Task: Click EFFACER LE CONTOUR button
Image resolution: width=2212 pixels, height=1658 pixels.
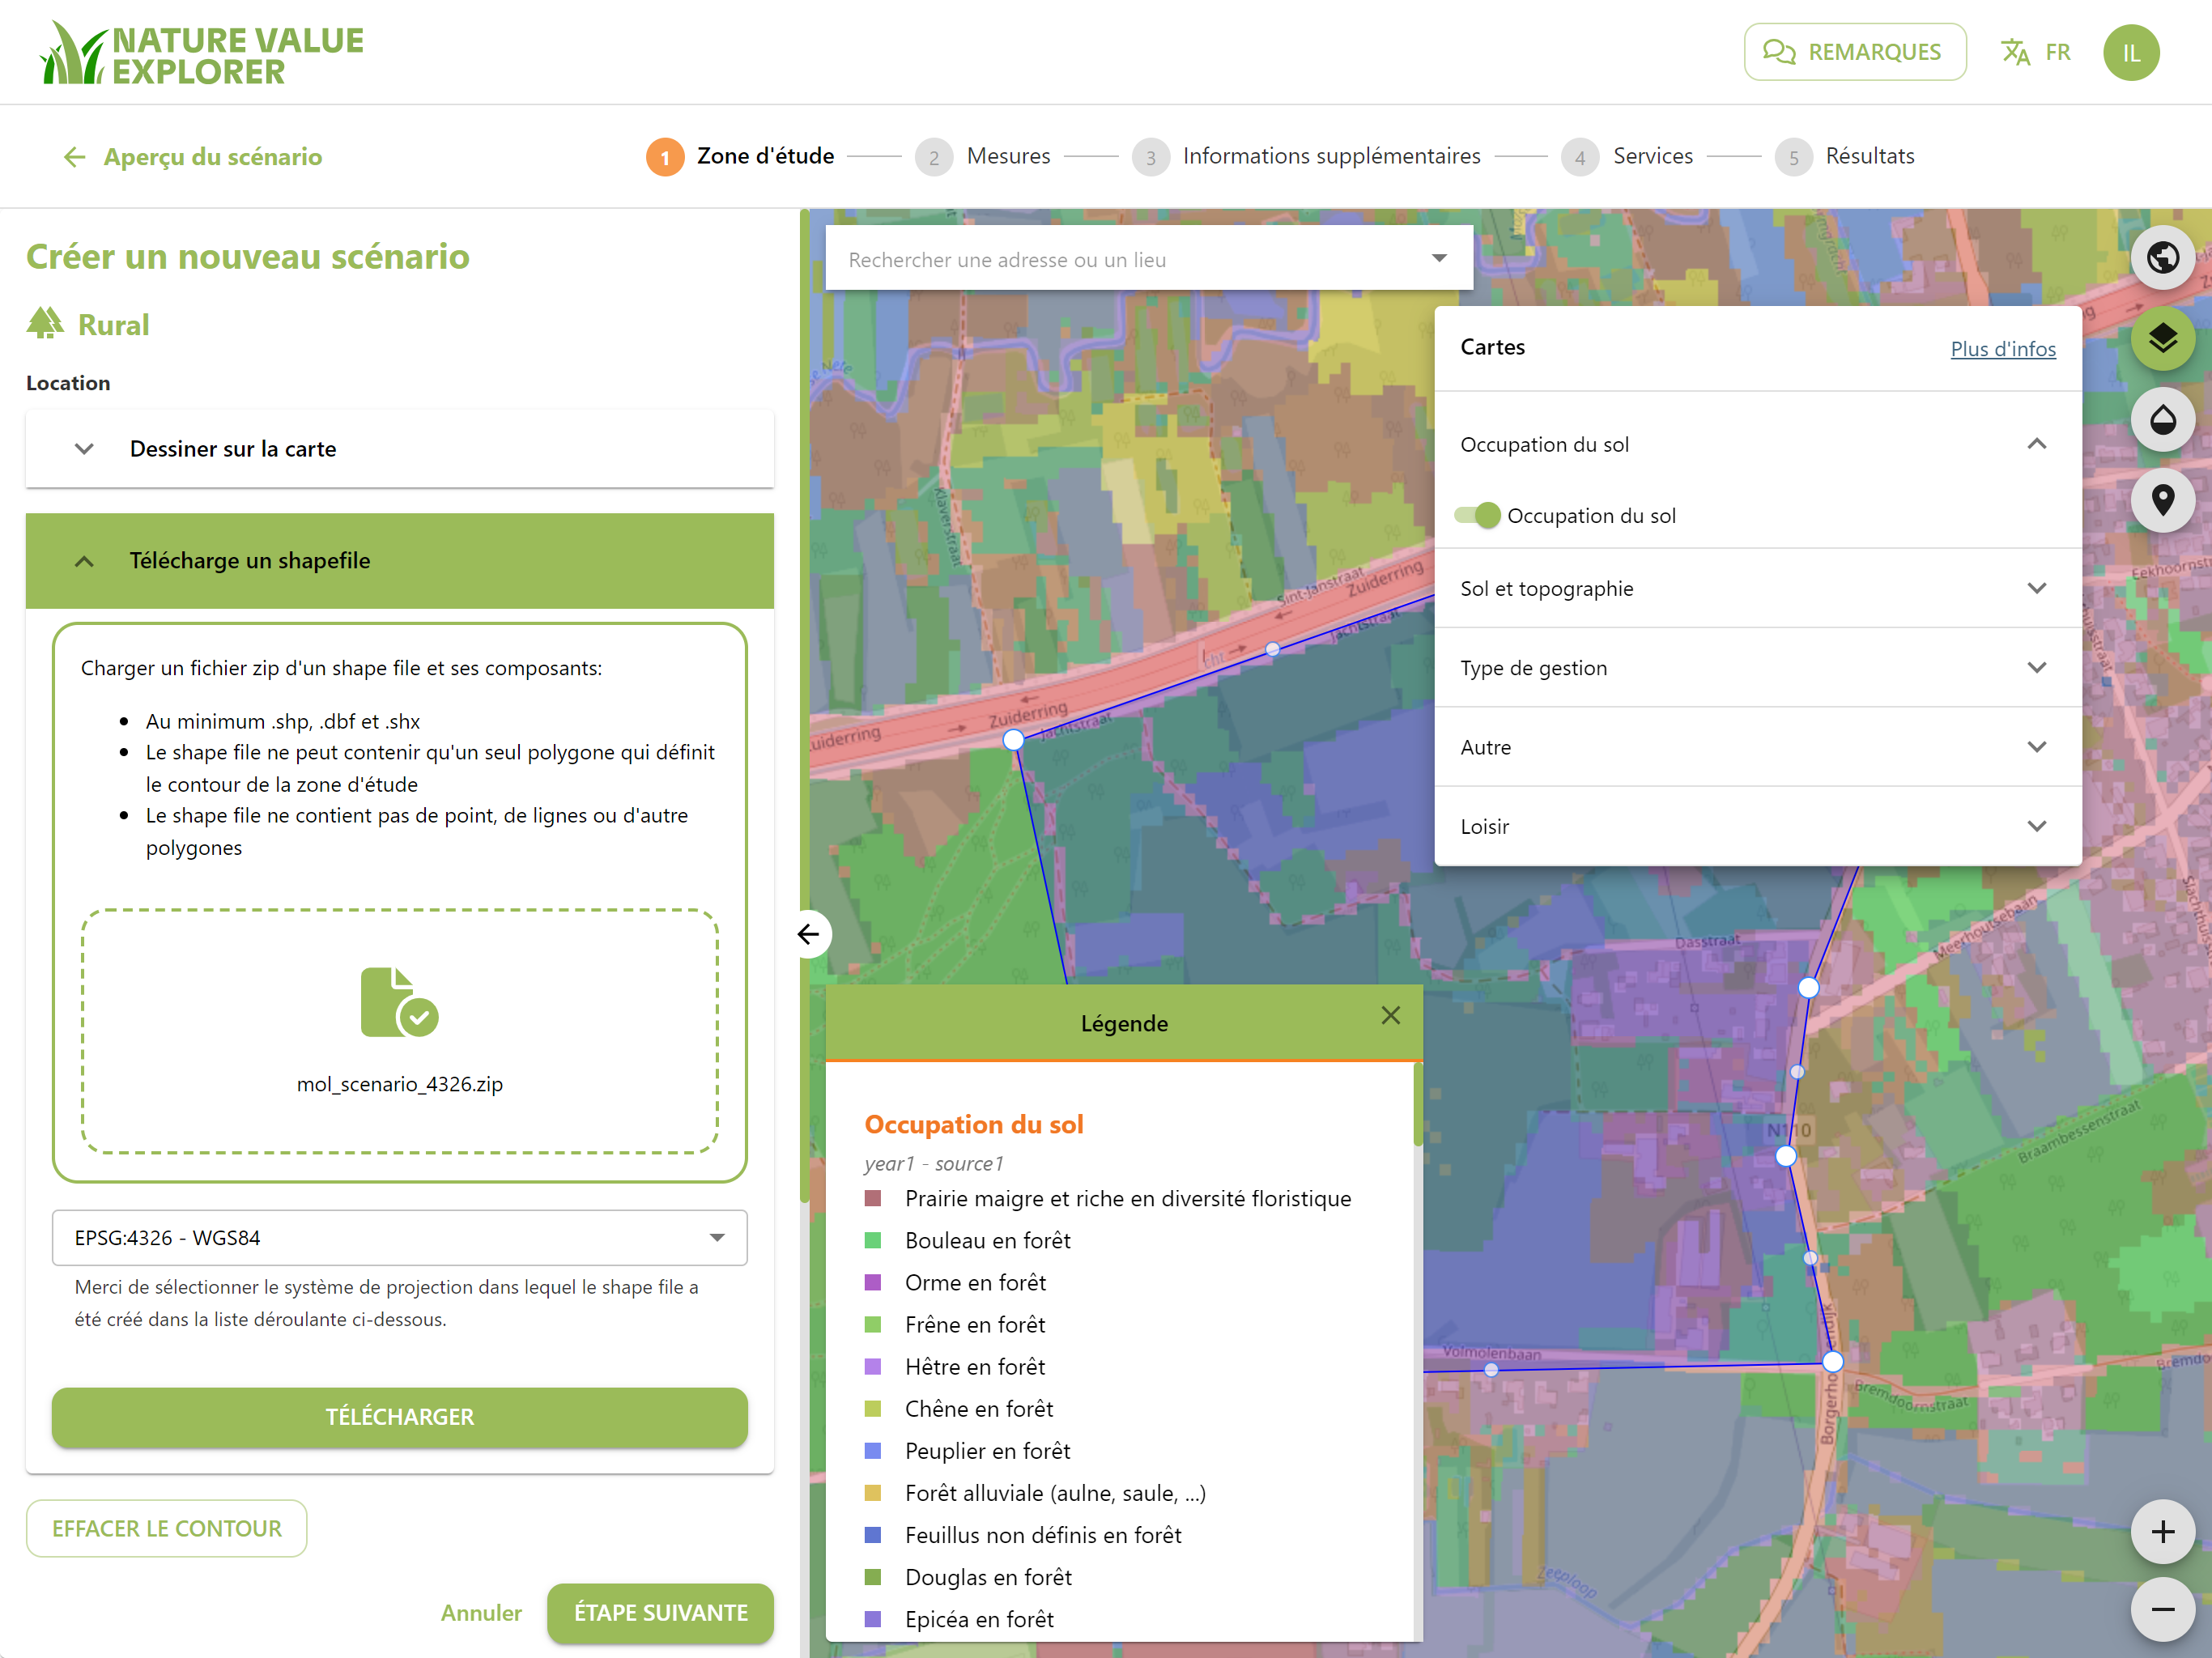Action: (166, 1528)
